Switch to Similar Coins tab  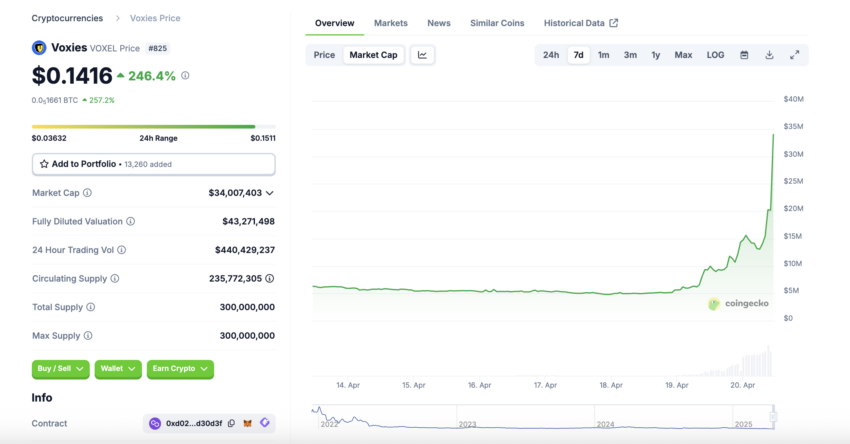click(x=497, y=23)
